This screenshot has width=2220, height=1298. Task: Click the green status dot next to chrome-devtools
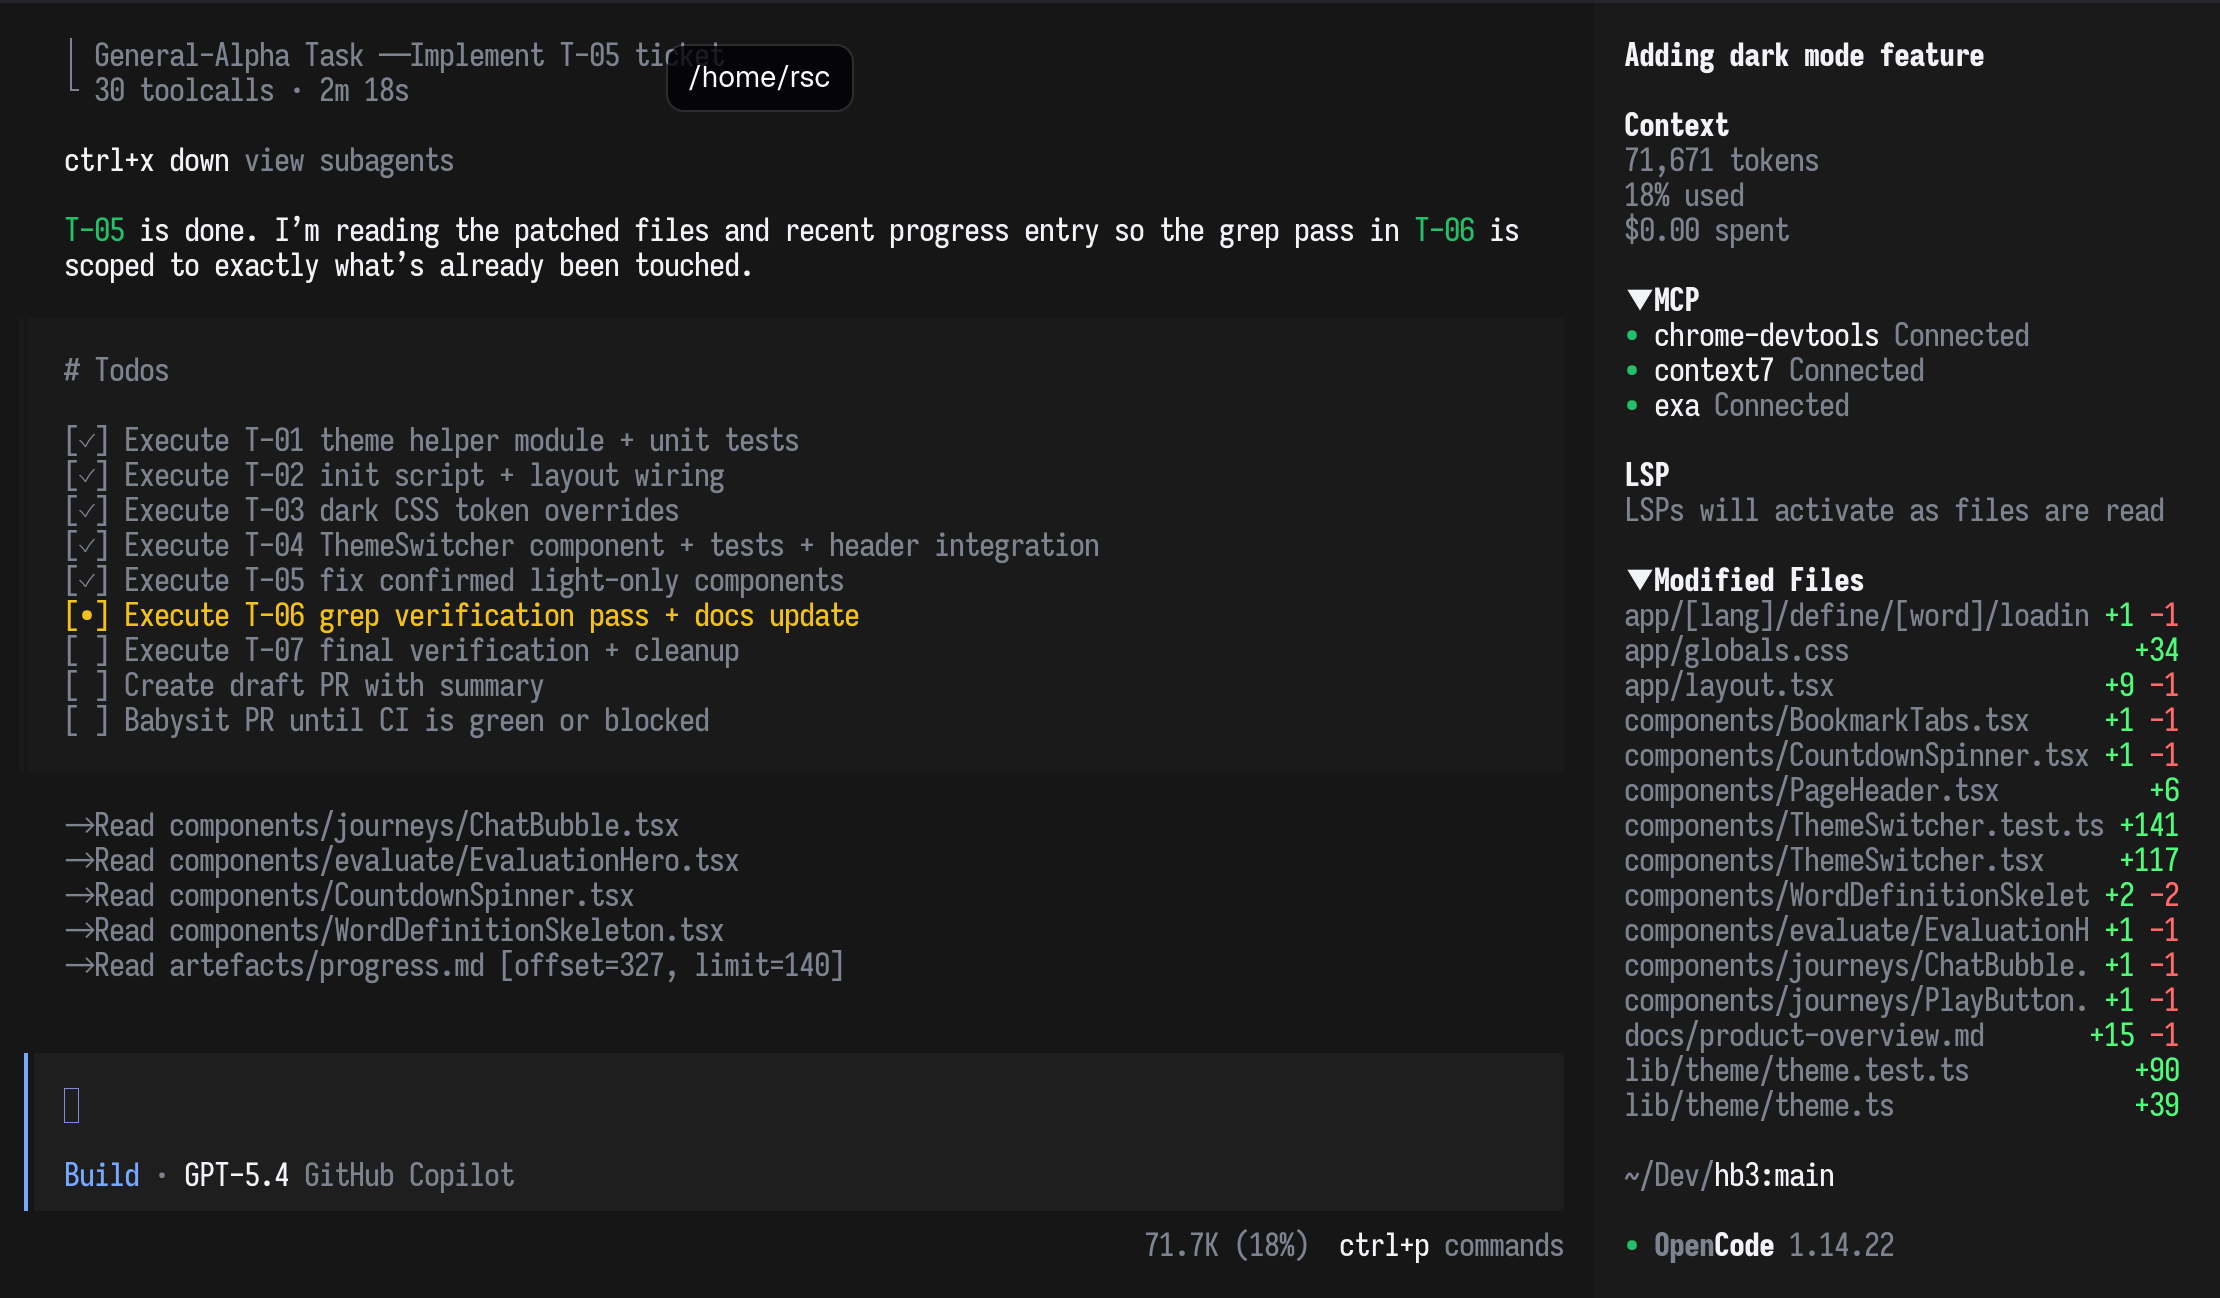coord(1632,336)
